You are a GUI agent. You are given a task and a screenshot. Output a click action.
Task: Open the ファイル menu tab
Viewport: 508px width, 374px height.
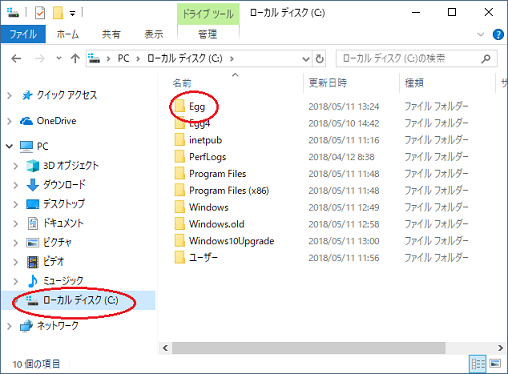(23, 34)
